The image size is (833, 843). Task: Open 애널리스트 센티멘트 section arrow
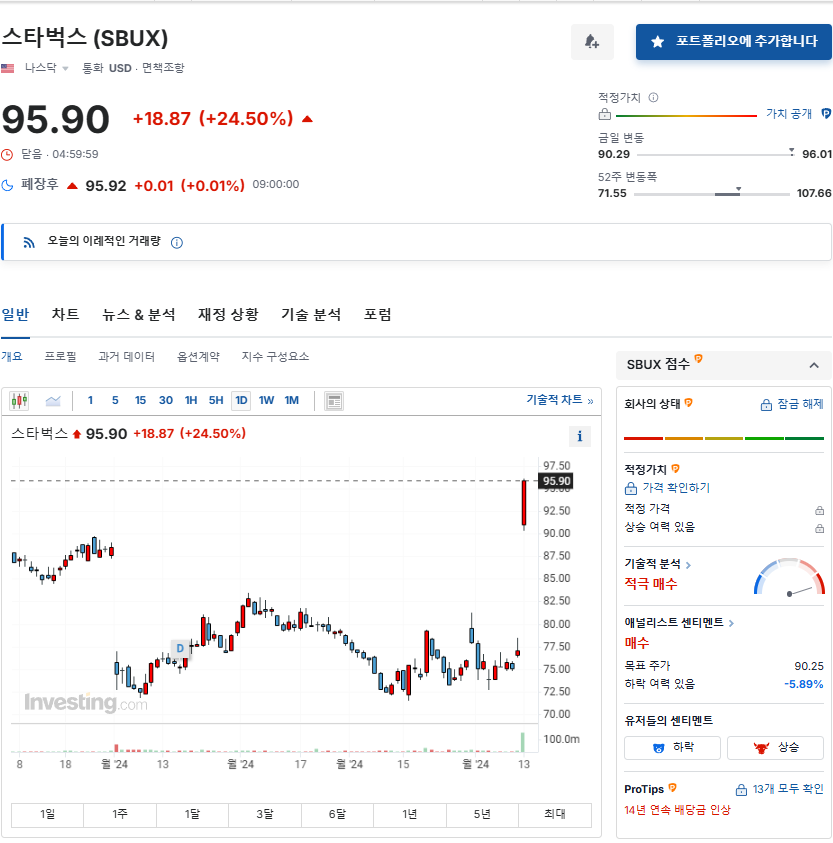[731, 623]
